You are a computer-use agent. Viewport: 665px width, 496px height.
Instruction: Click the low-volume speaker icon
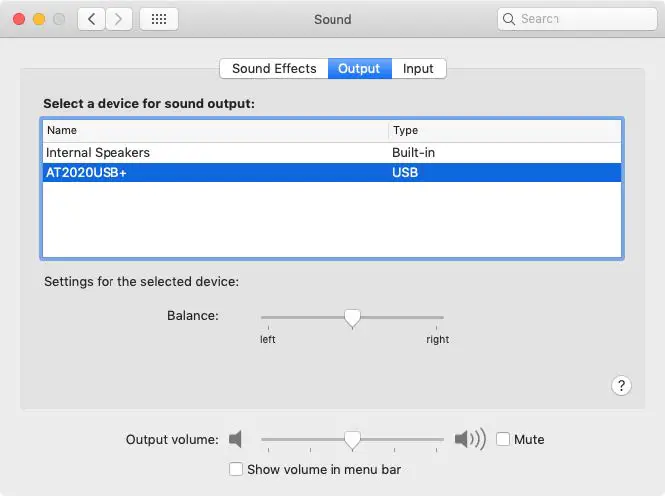tap(235, 439)
